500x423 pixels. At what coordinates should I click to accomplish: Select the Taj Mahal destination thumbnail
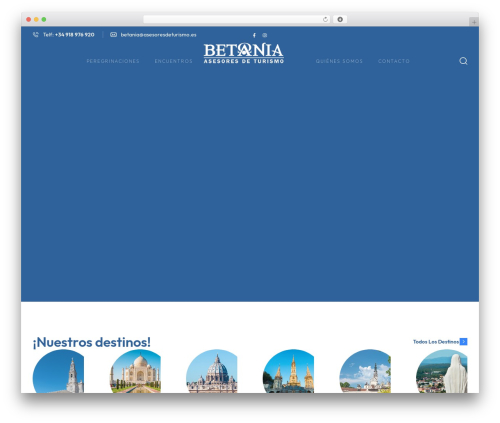(135, 371)
